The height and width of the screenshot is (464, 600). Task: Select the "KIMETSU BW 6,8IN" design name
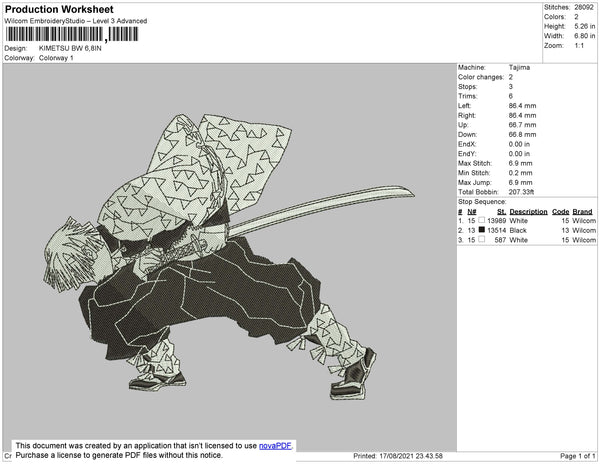[x=70, y=49]
